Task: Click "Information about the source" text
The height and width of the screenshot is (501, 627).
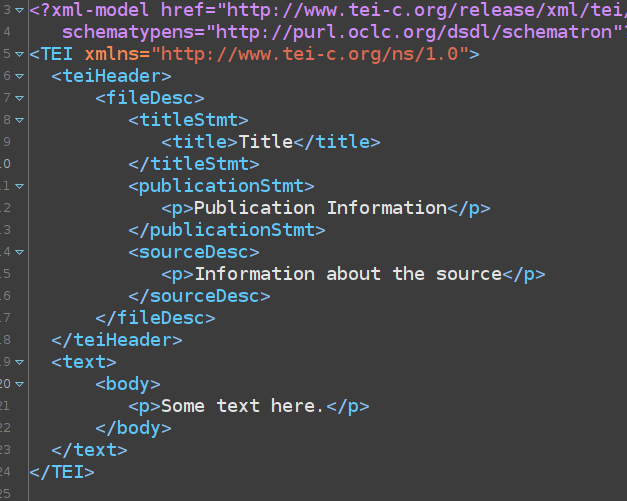Action: tap(347, 274)
